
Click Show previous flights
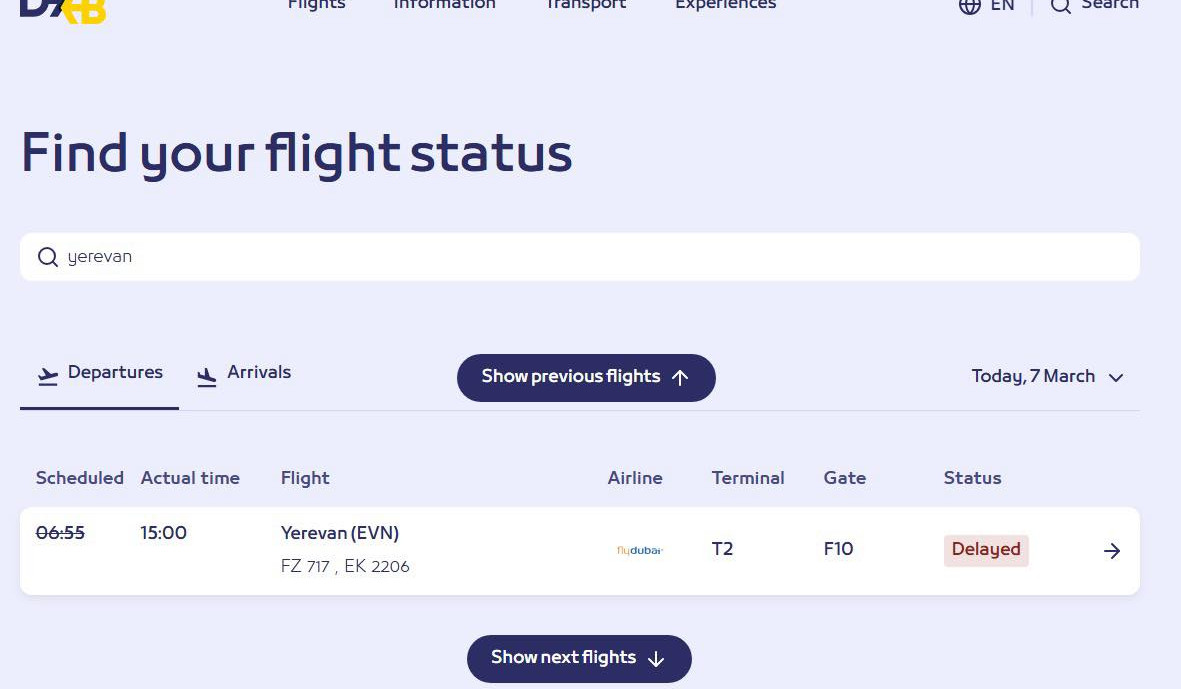click(586, 377)
